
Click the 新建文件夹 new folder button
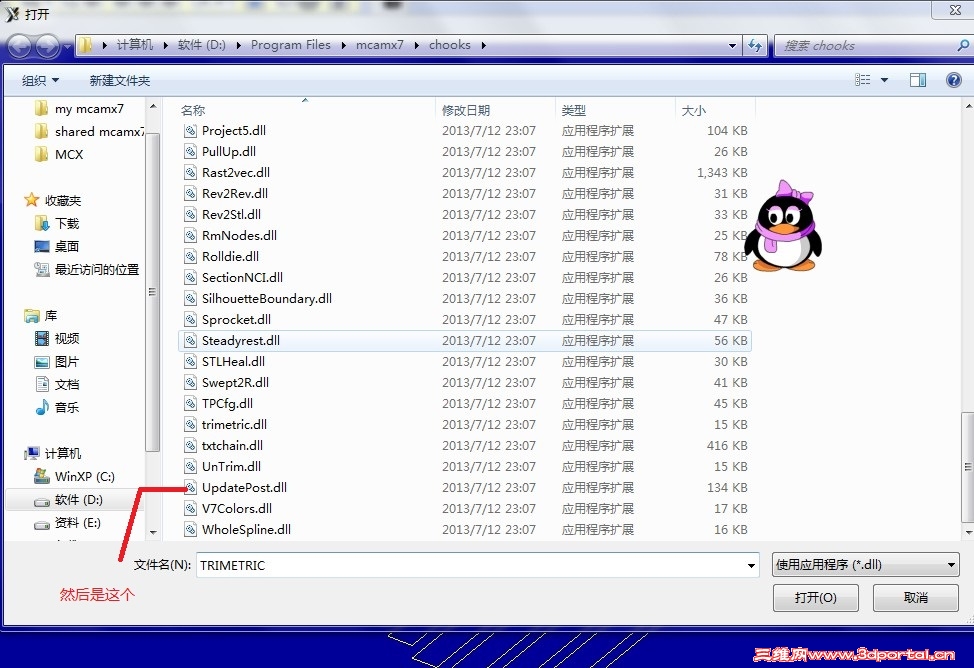click(x=120, y=80)
